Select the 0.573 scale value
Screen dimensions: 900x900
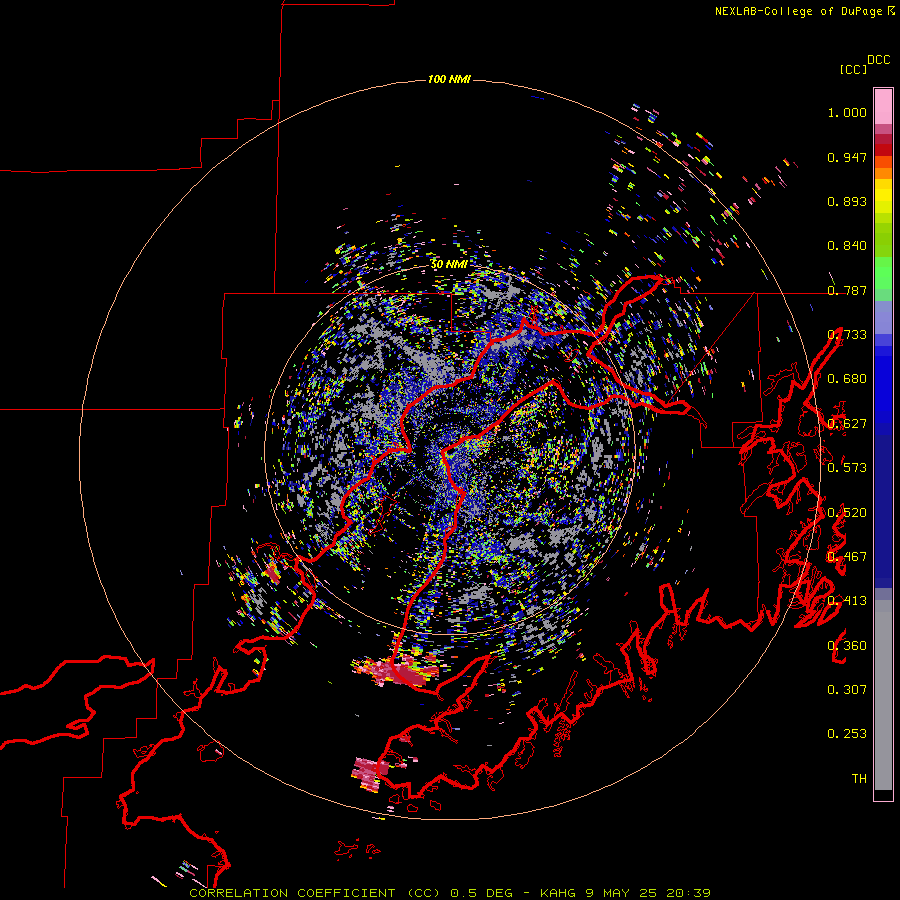pyautogui.click(x=847, y=468)
